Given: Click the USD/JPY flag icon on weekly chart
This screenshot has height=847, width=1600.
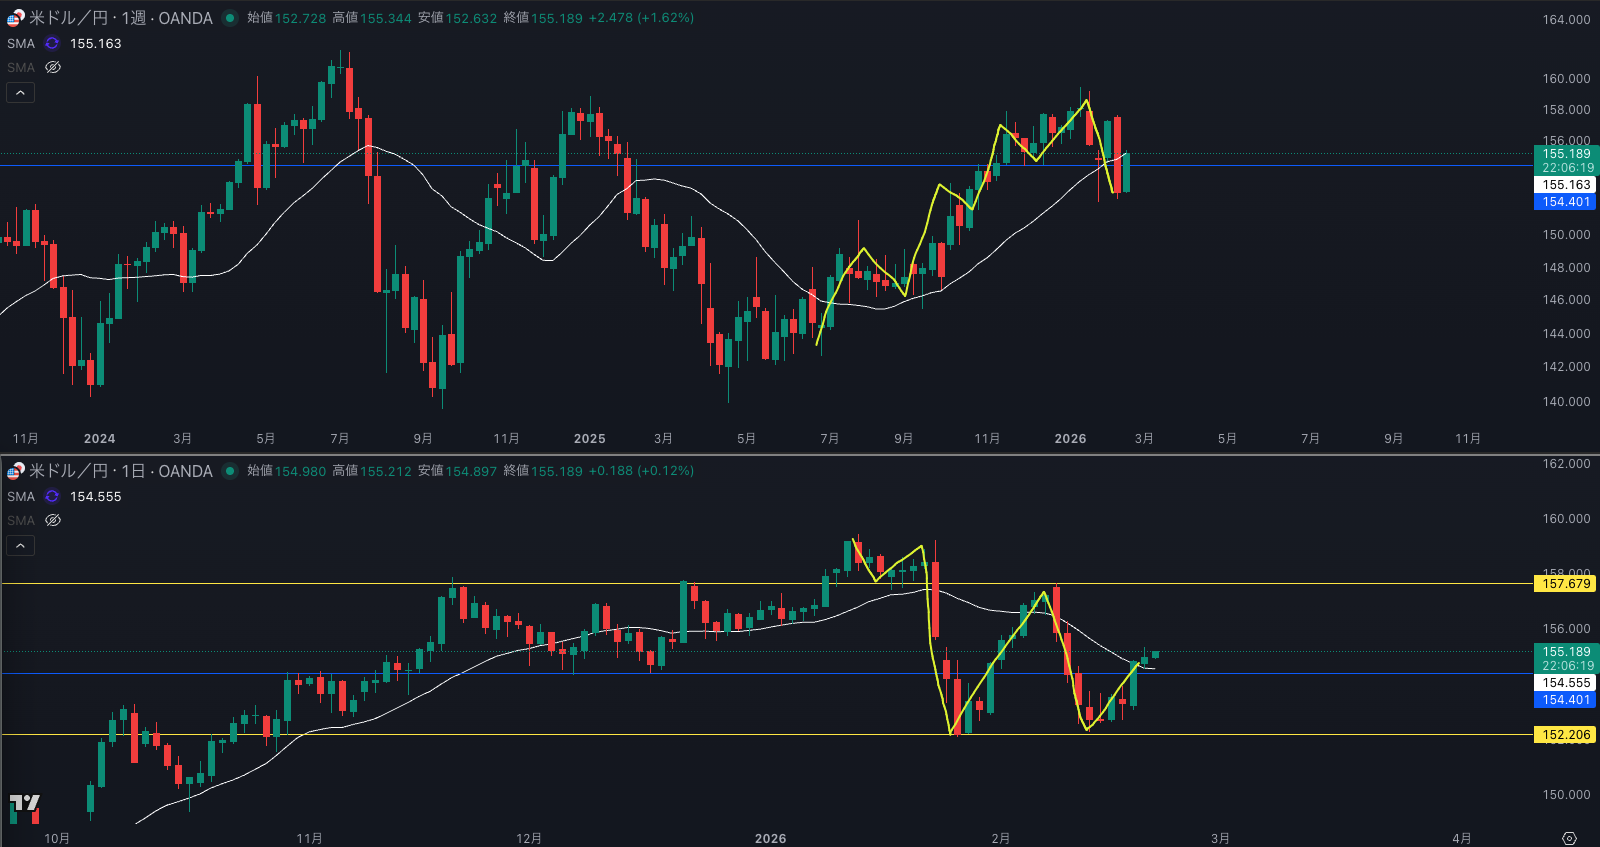Looking at the screenshot, I should (15, 18).
